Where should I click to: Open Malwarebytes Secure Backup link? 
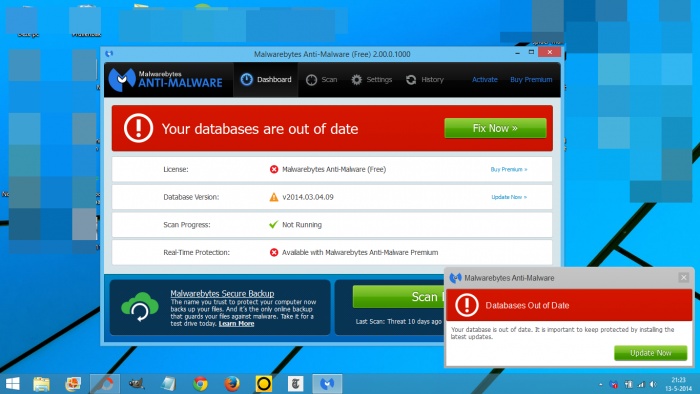[222, 294]
